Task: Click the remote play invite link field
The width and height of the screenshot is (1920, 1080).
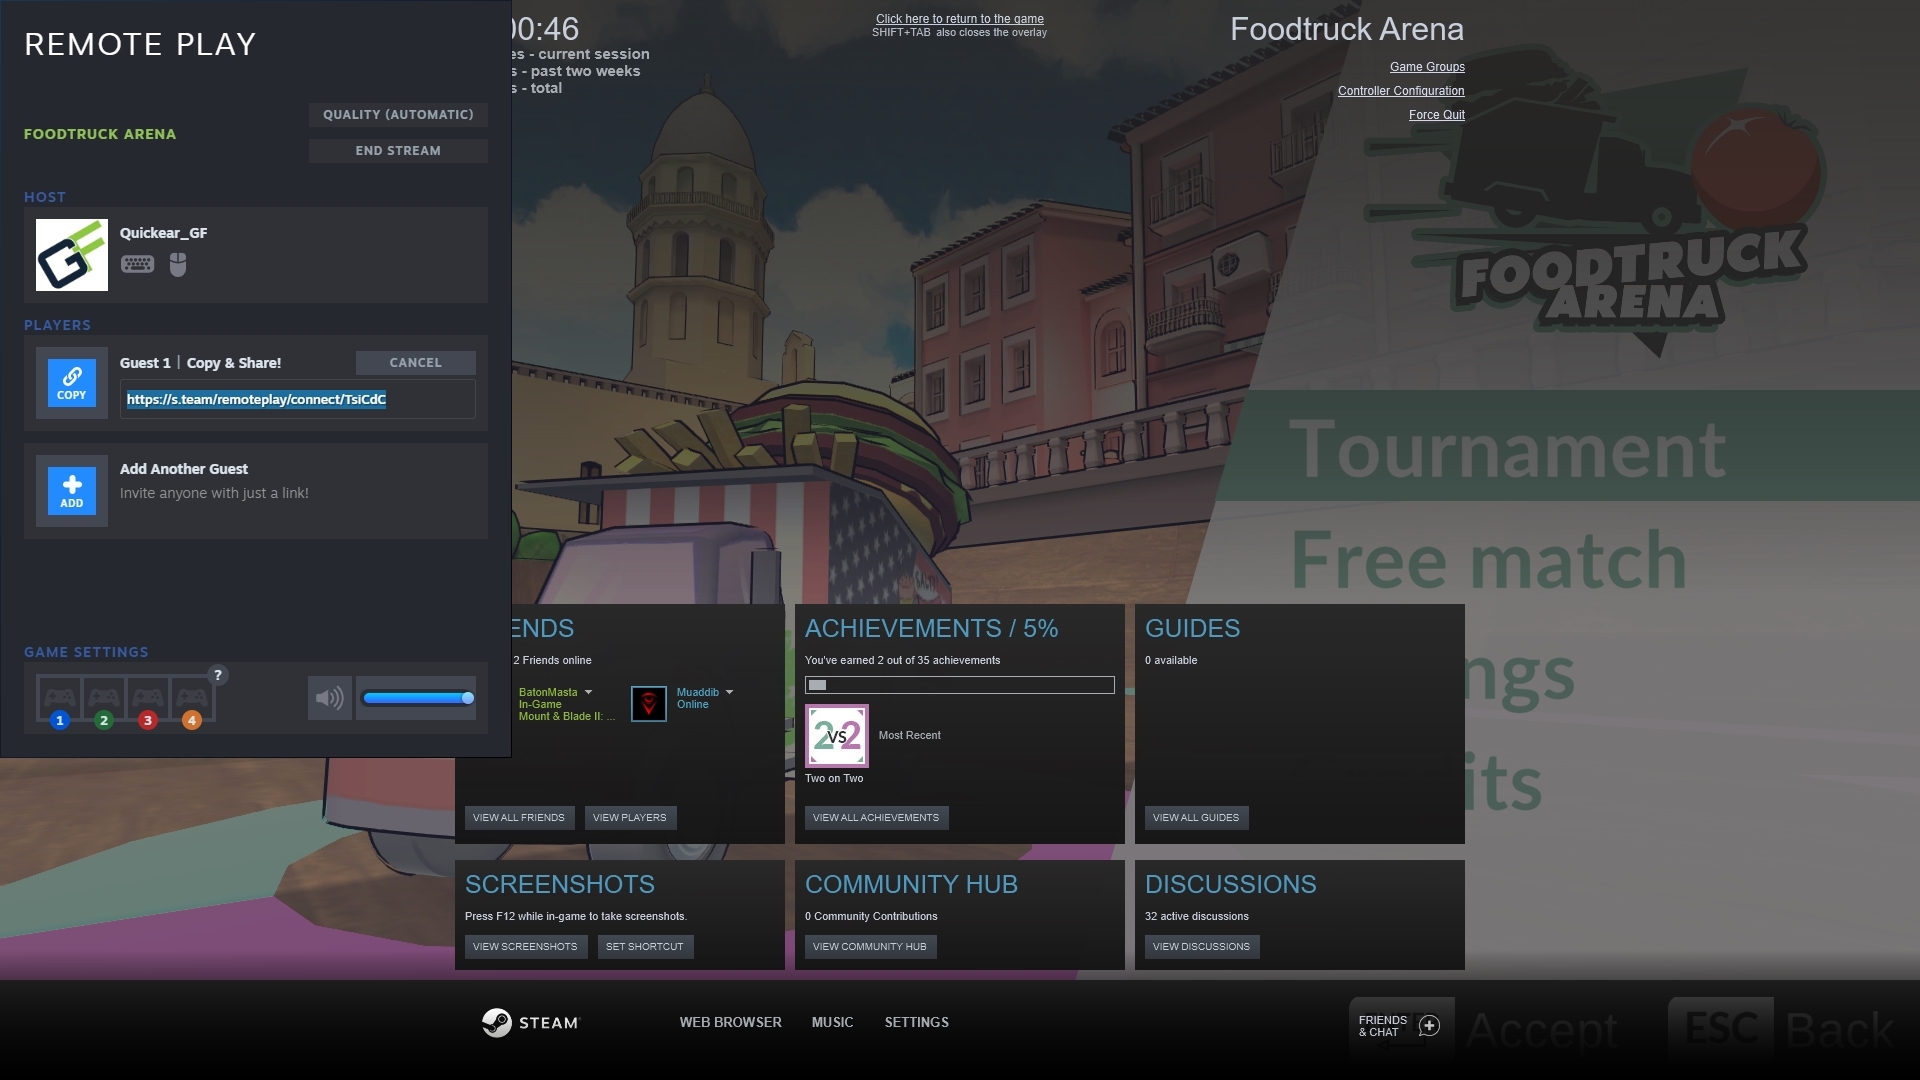Action: (298, 399)
